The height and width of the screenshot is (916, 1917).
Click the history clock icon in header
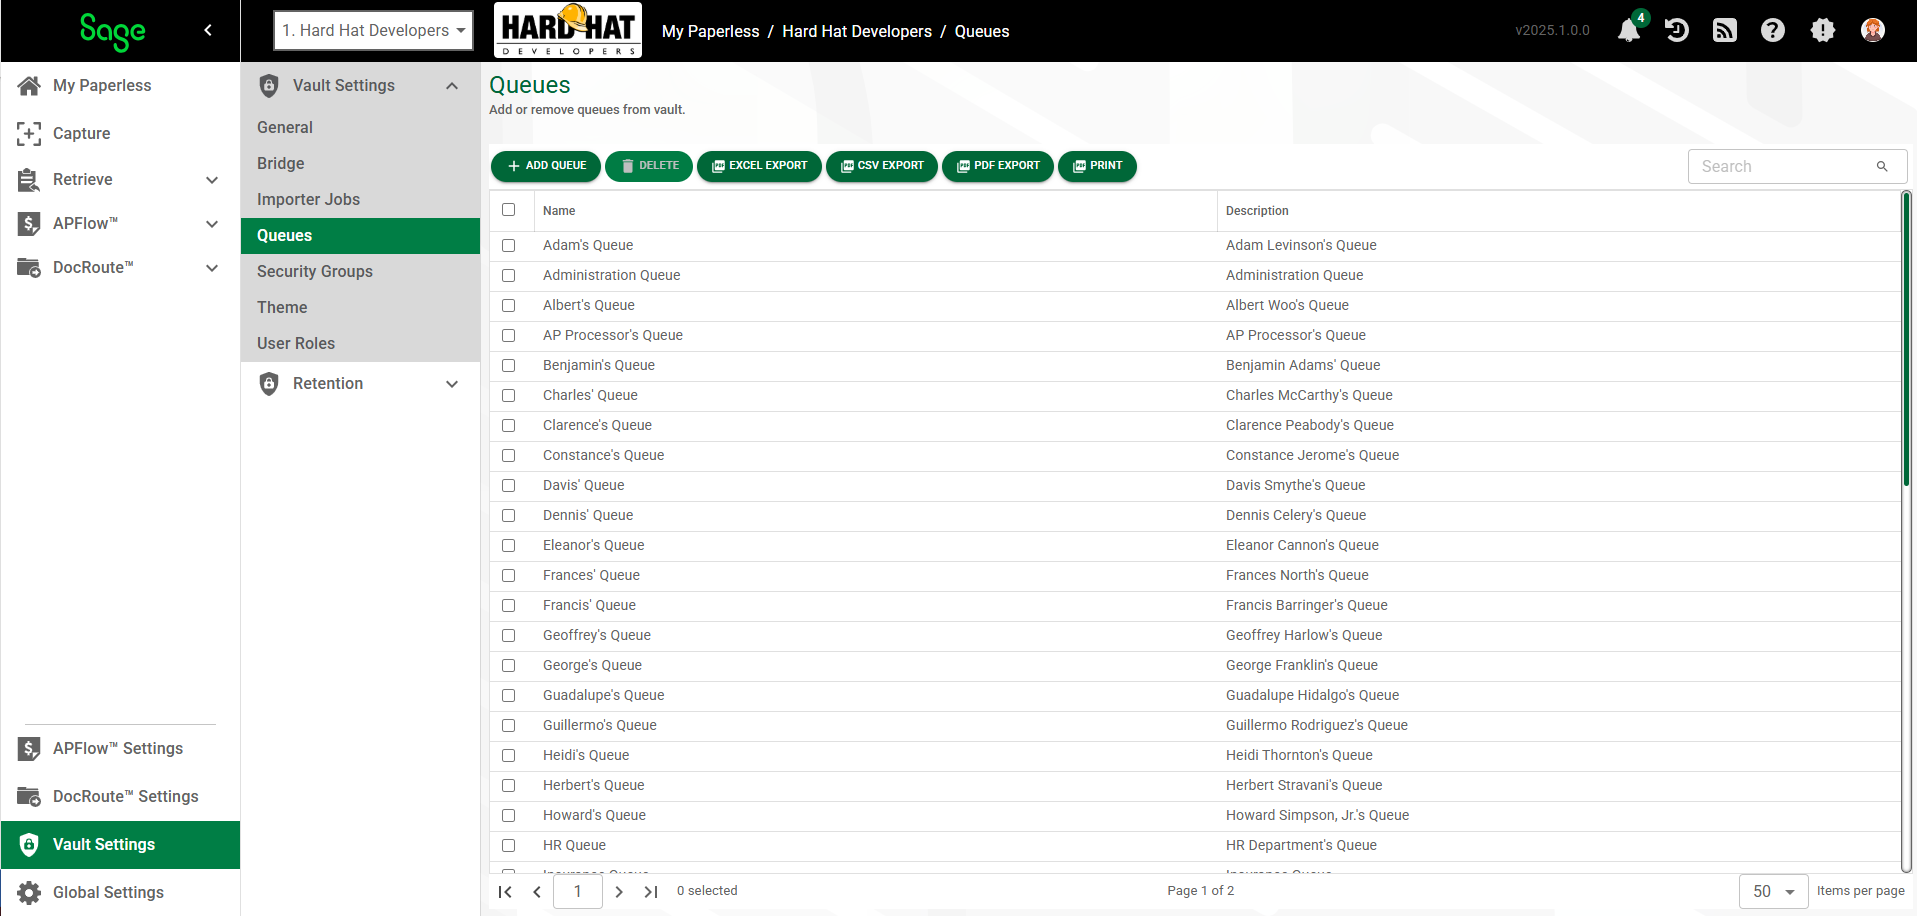tap(1677, 30)
